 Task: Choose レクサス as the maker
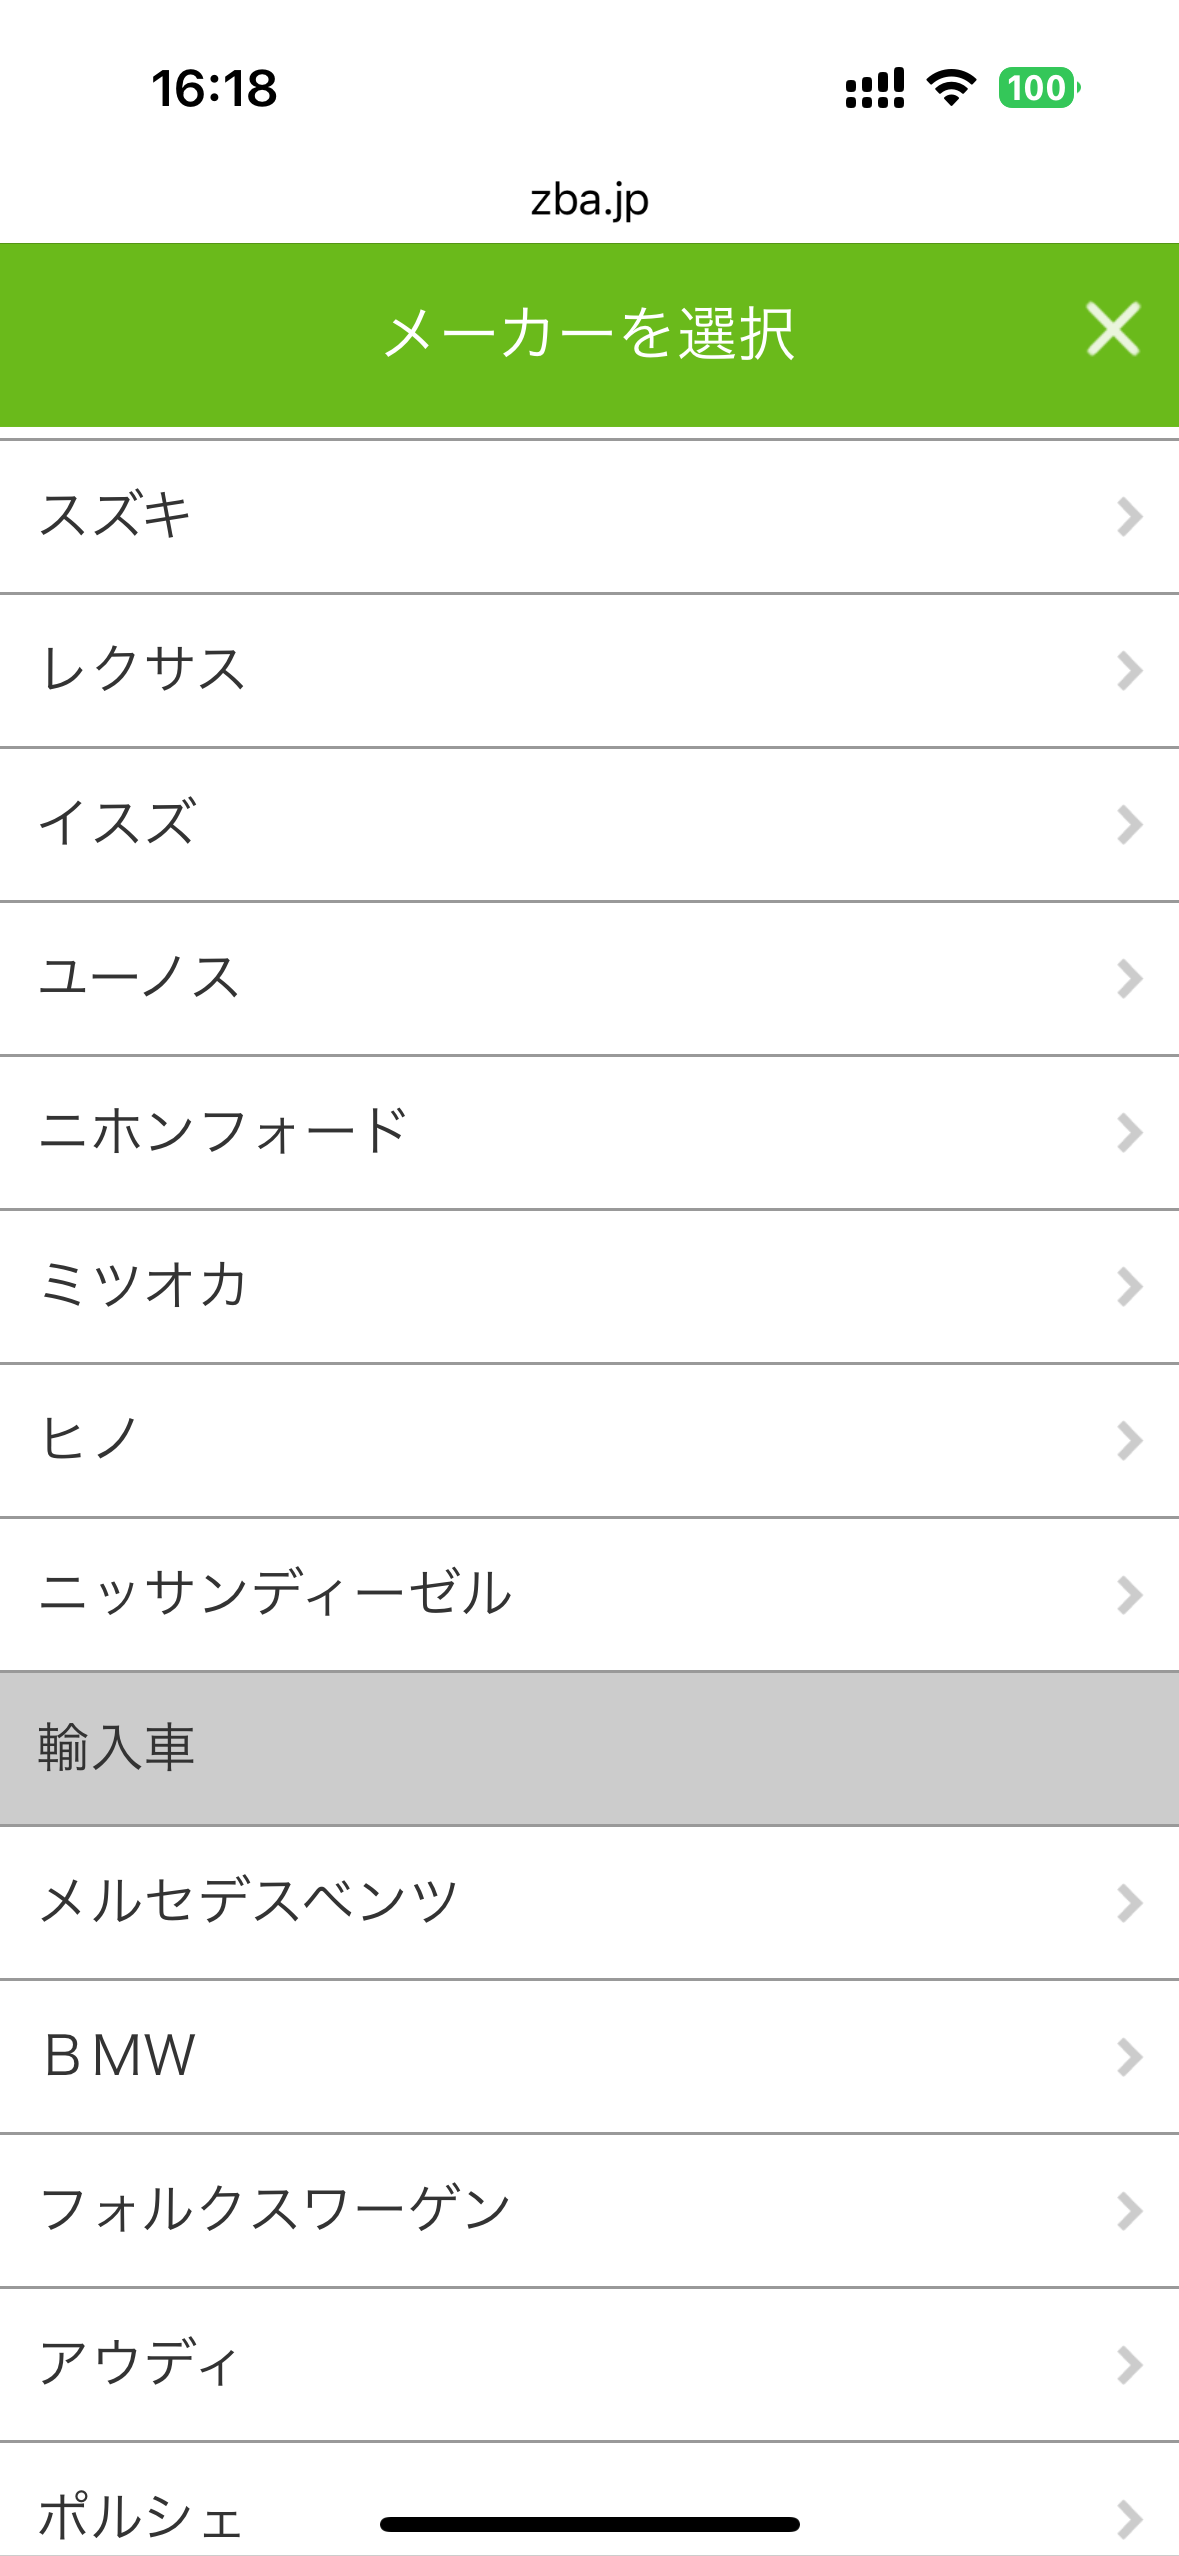tap(589, 670)
